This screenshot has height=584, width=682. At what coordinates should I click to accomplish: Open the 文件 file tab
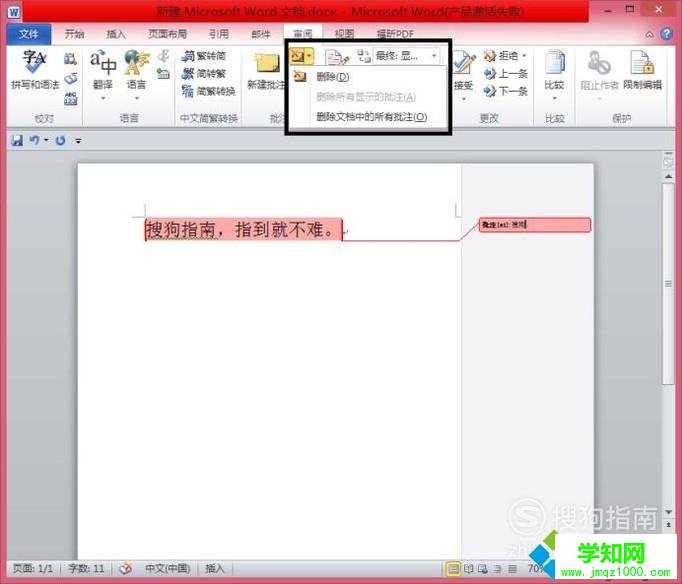tap(29, 34)
